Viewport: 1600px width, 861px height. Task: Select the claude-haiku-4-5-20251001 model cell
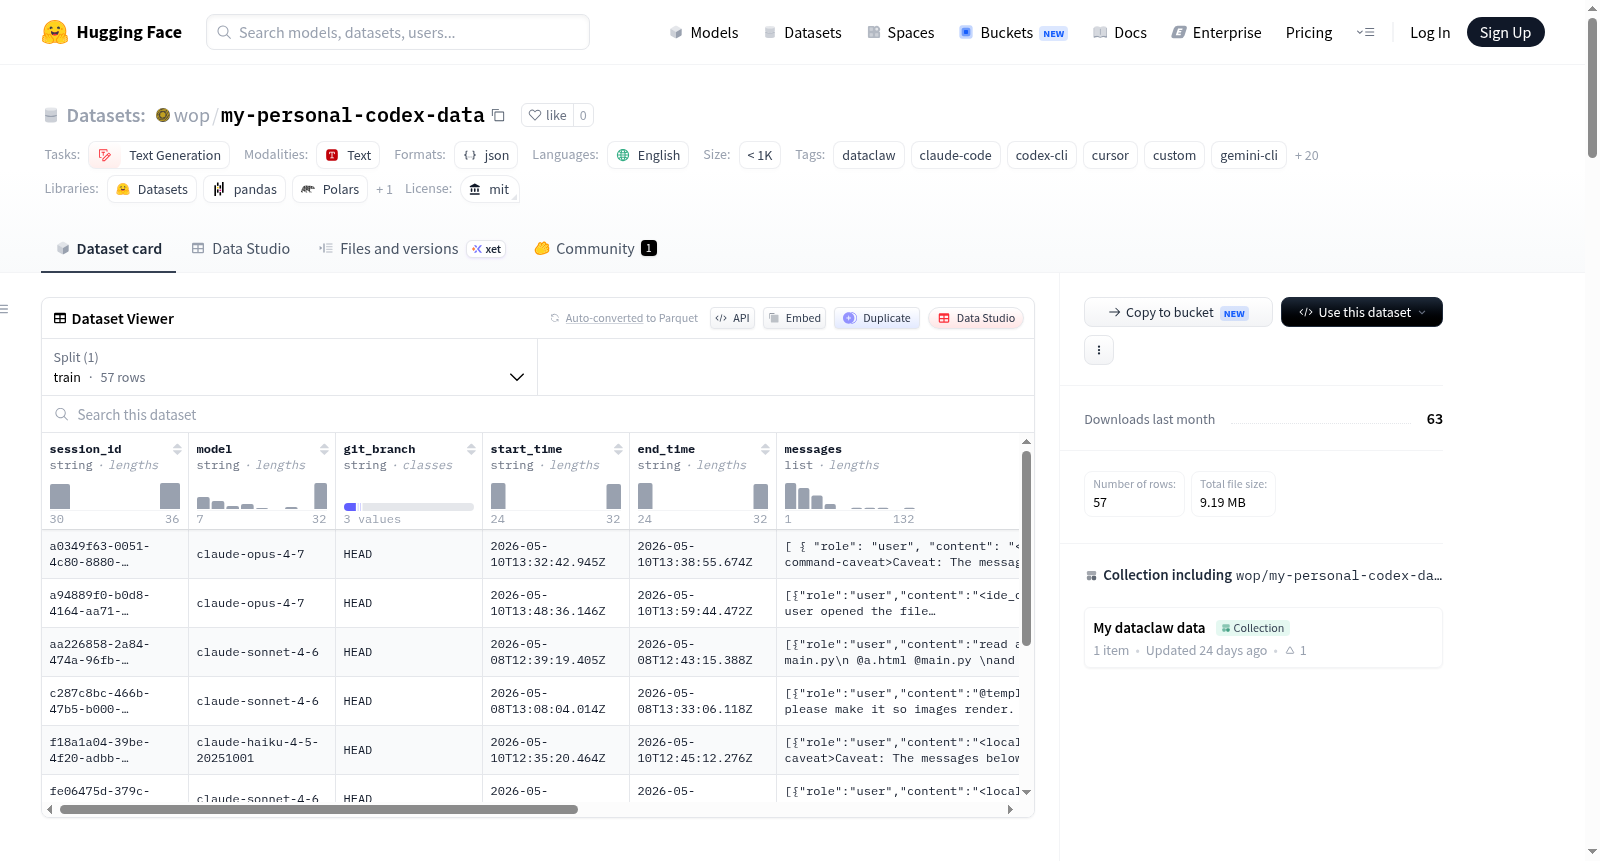coord(262,750)
